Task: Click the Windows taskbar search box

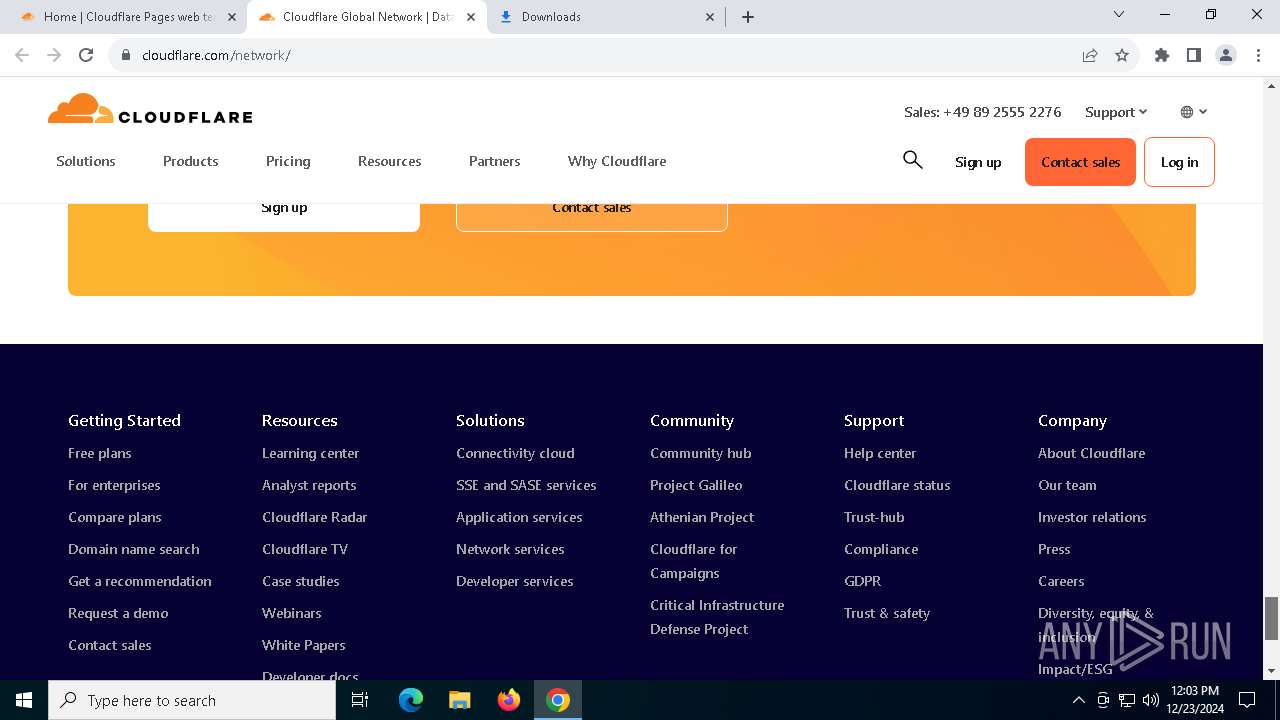Action: [x=192, y=700]
